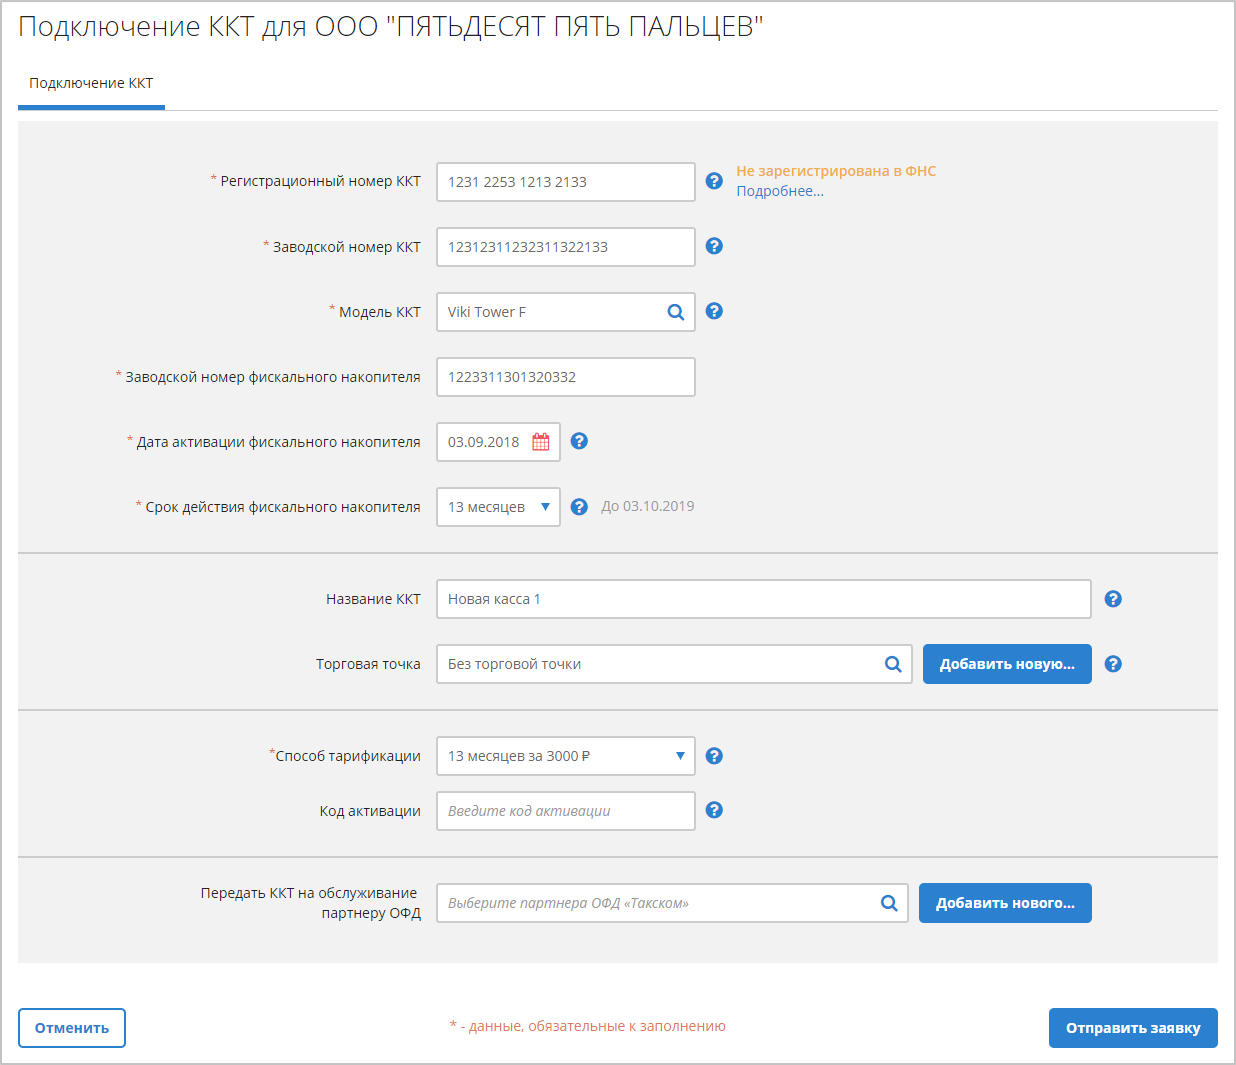Click Добавить нового... partner button
The image size is (1236, 1065).
click(x=1004, y=903)
